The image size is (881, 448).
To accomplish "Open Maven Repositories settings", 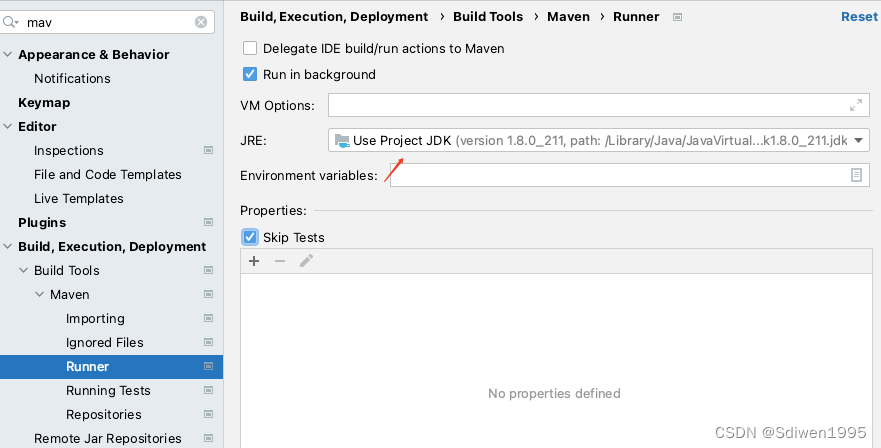I will (103, 415).
